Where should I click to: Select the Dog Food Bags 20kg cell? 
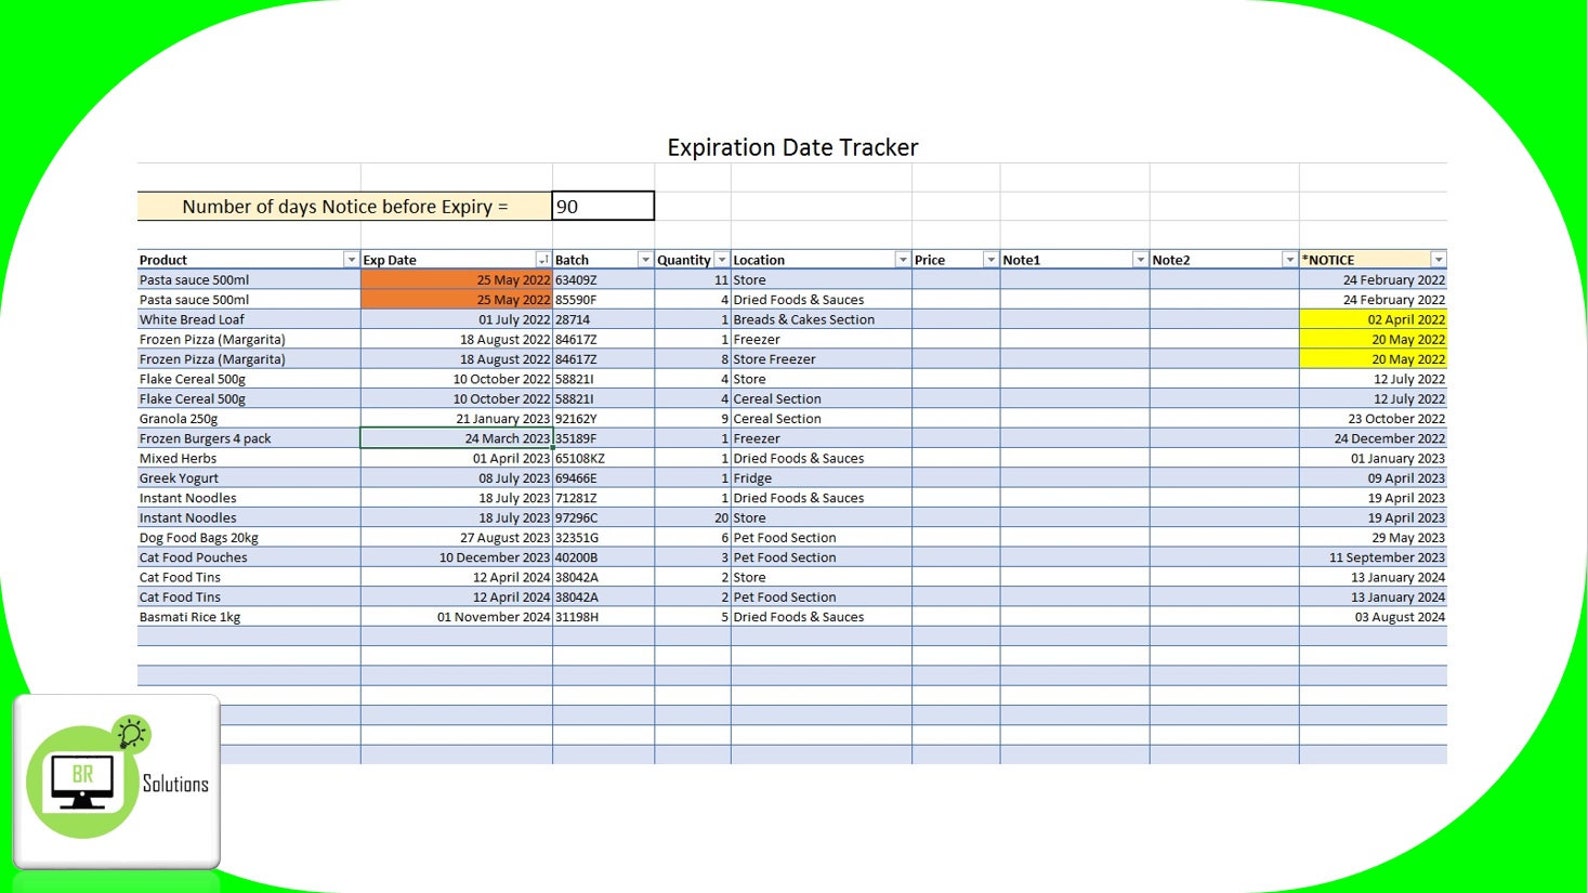click(249, 538)
